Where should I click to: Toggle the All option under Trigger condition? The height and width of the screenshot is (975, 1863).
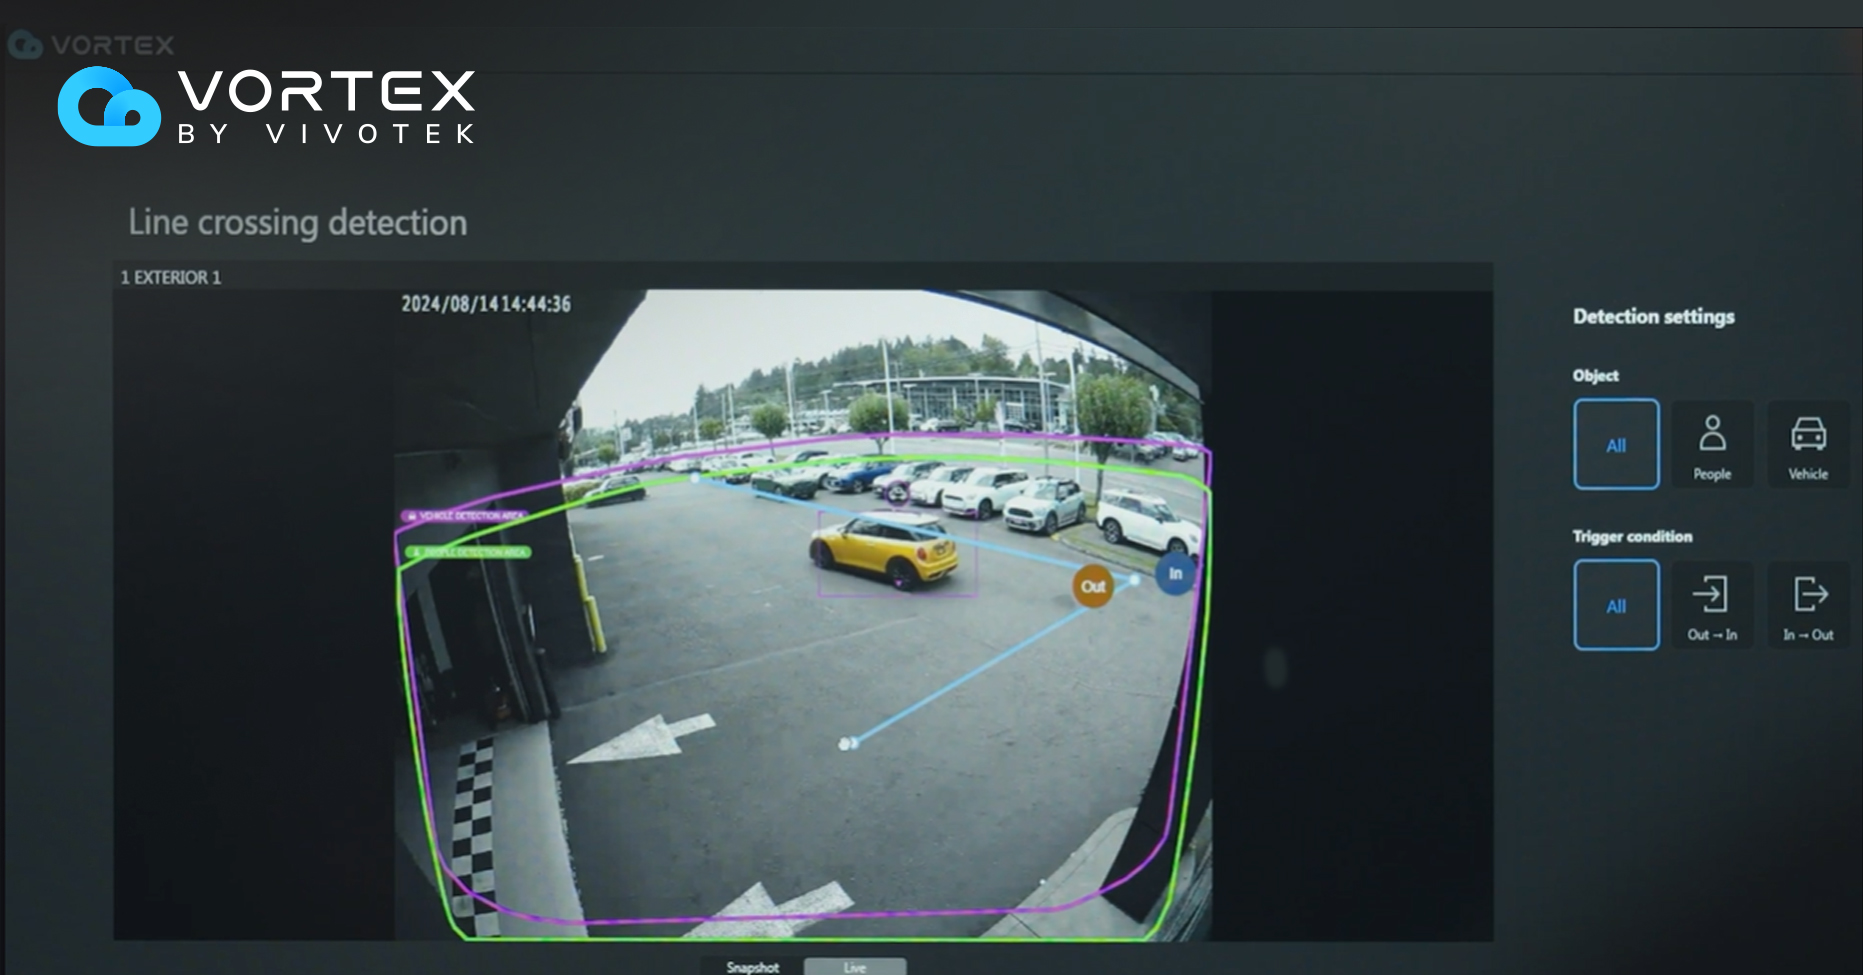pyautogui.click(x=1616, y=604)
